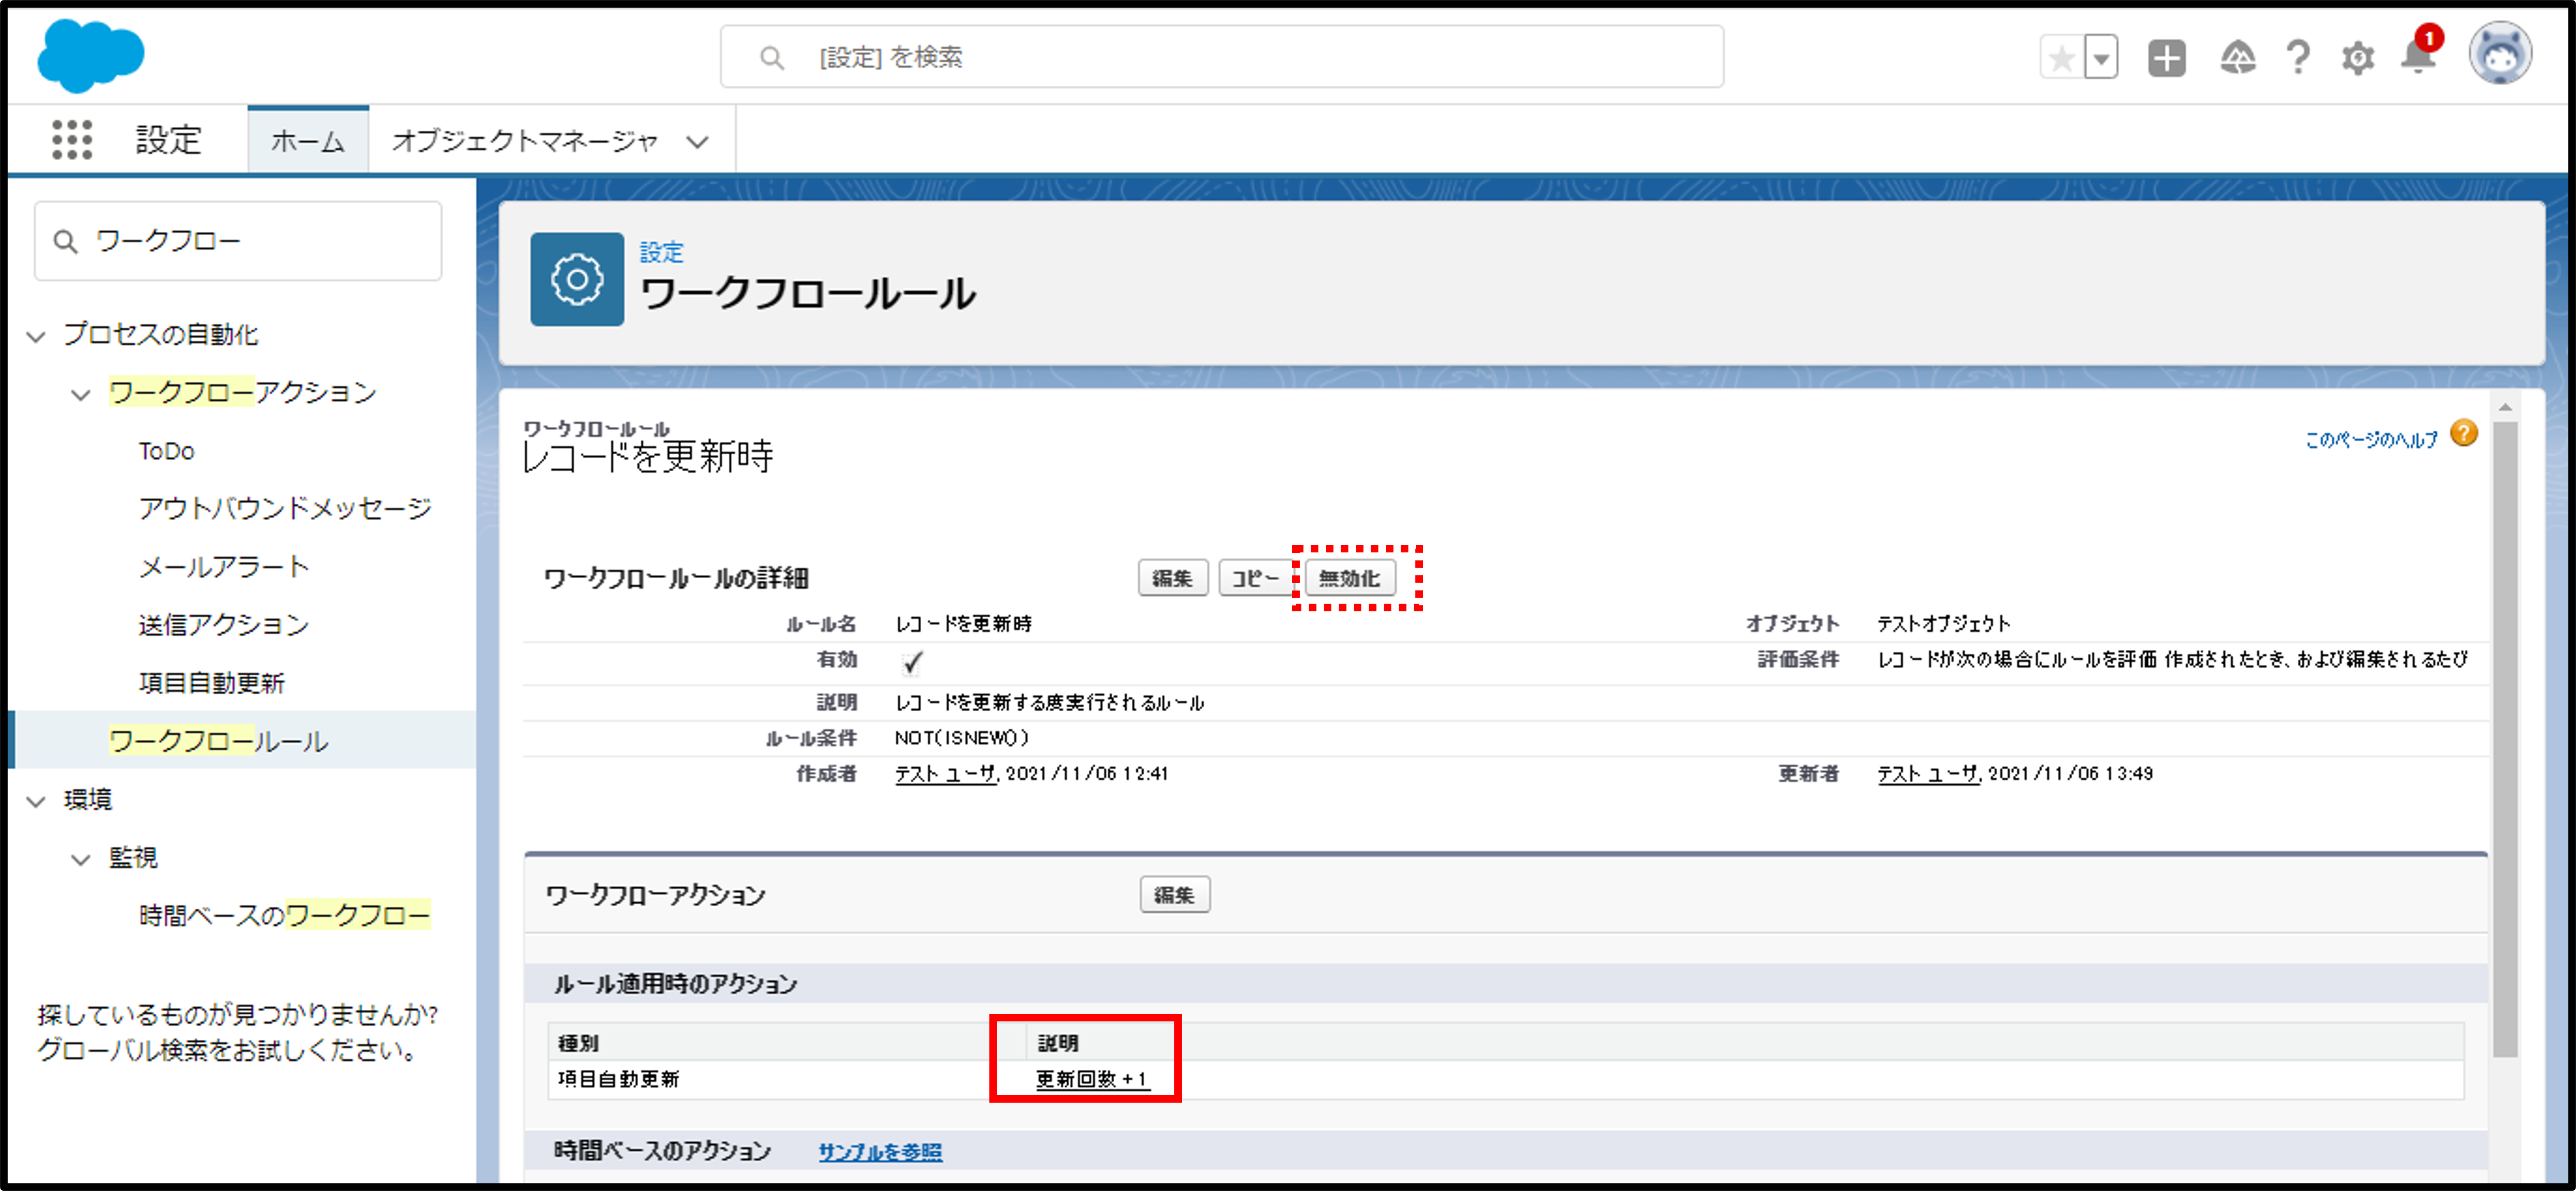The width and height of the screenshot is (2576, 1191).
Task: Click the favorites star icon
Action: tap(2061, 58)
